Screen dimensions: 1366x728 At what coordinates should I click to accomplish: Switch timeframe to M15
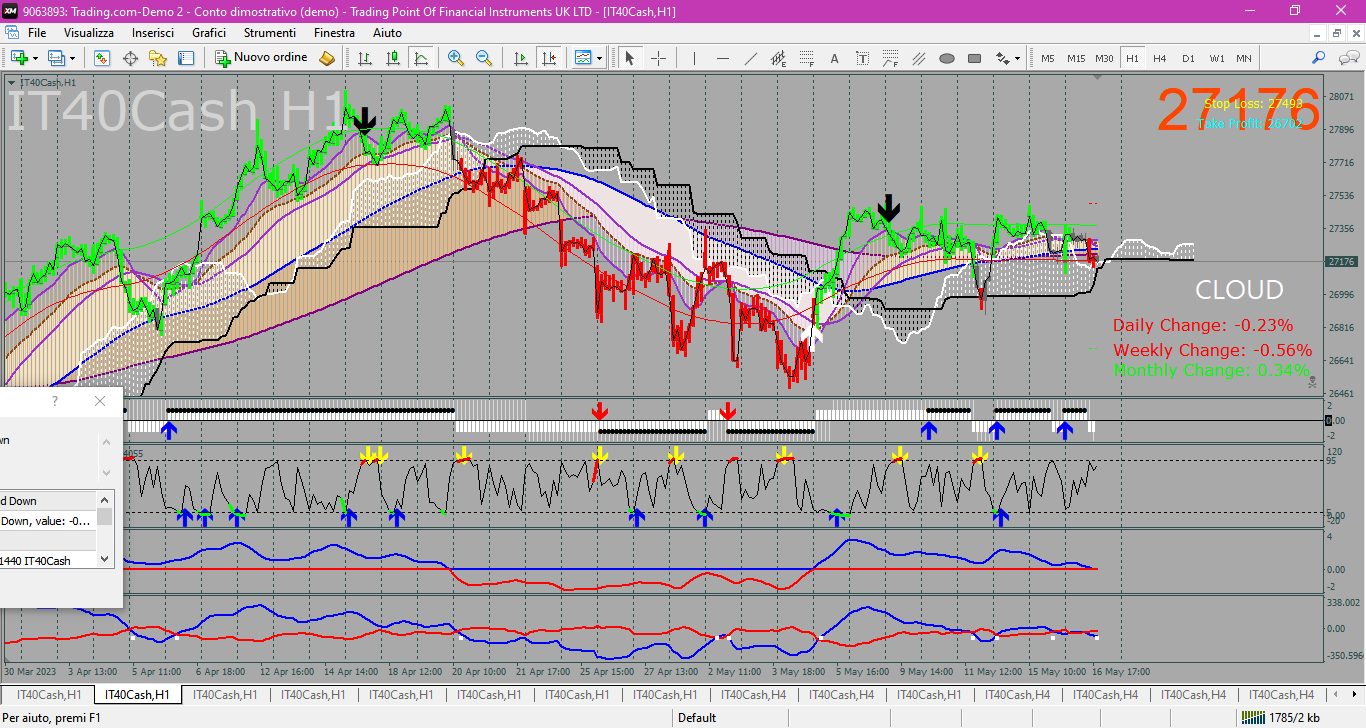tap(1076, 58)
